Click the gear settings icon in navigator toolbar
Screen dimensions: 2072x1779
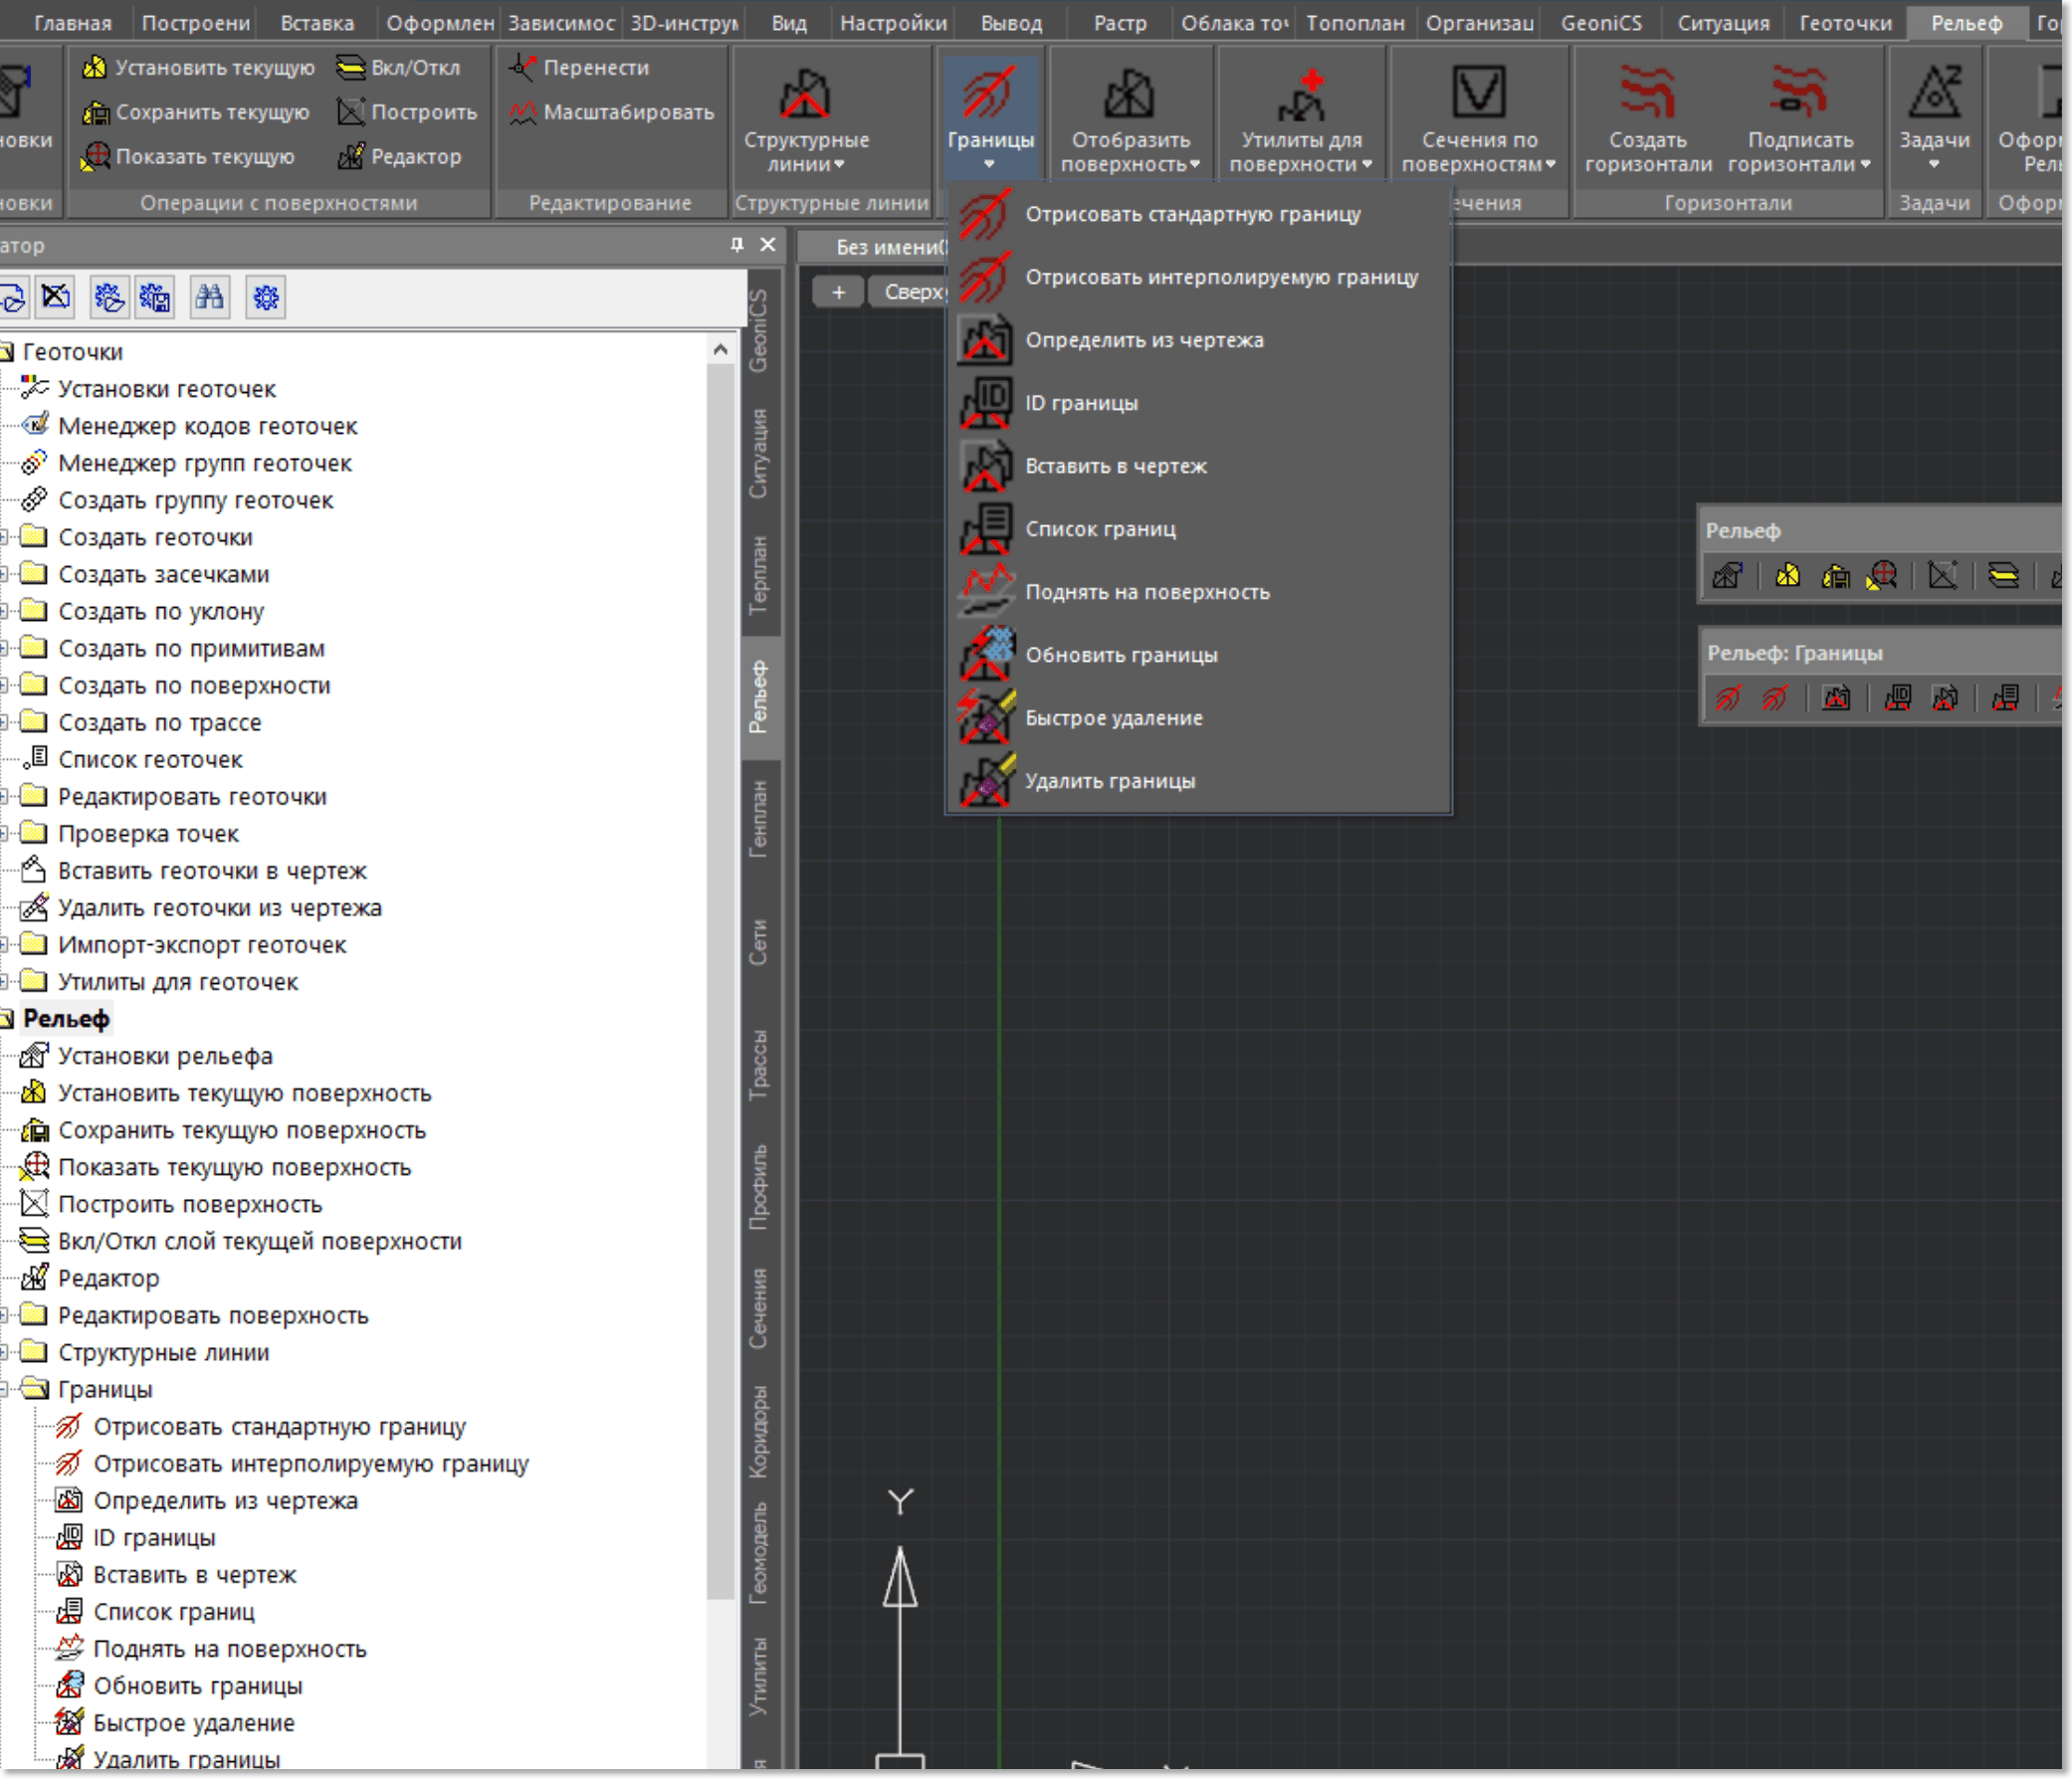(x=266, y=297)
